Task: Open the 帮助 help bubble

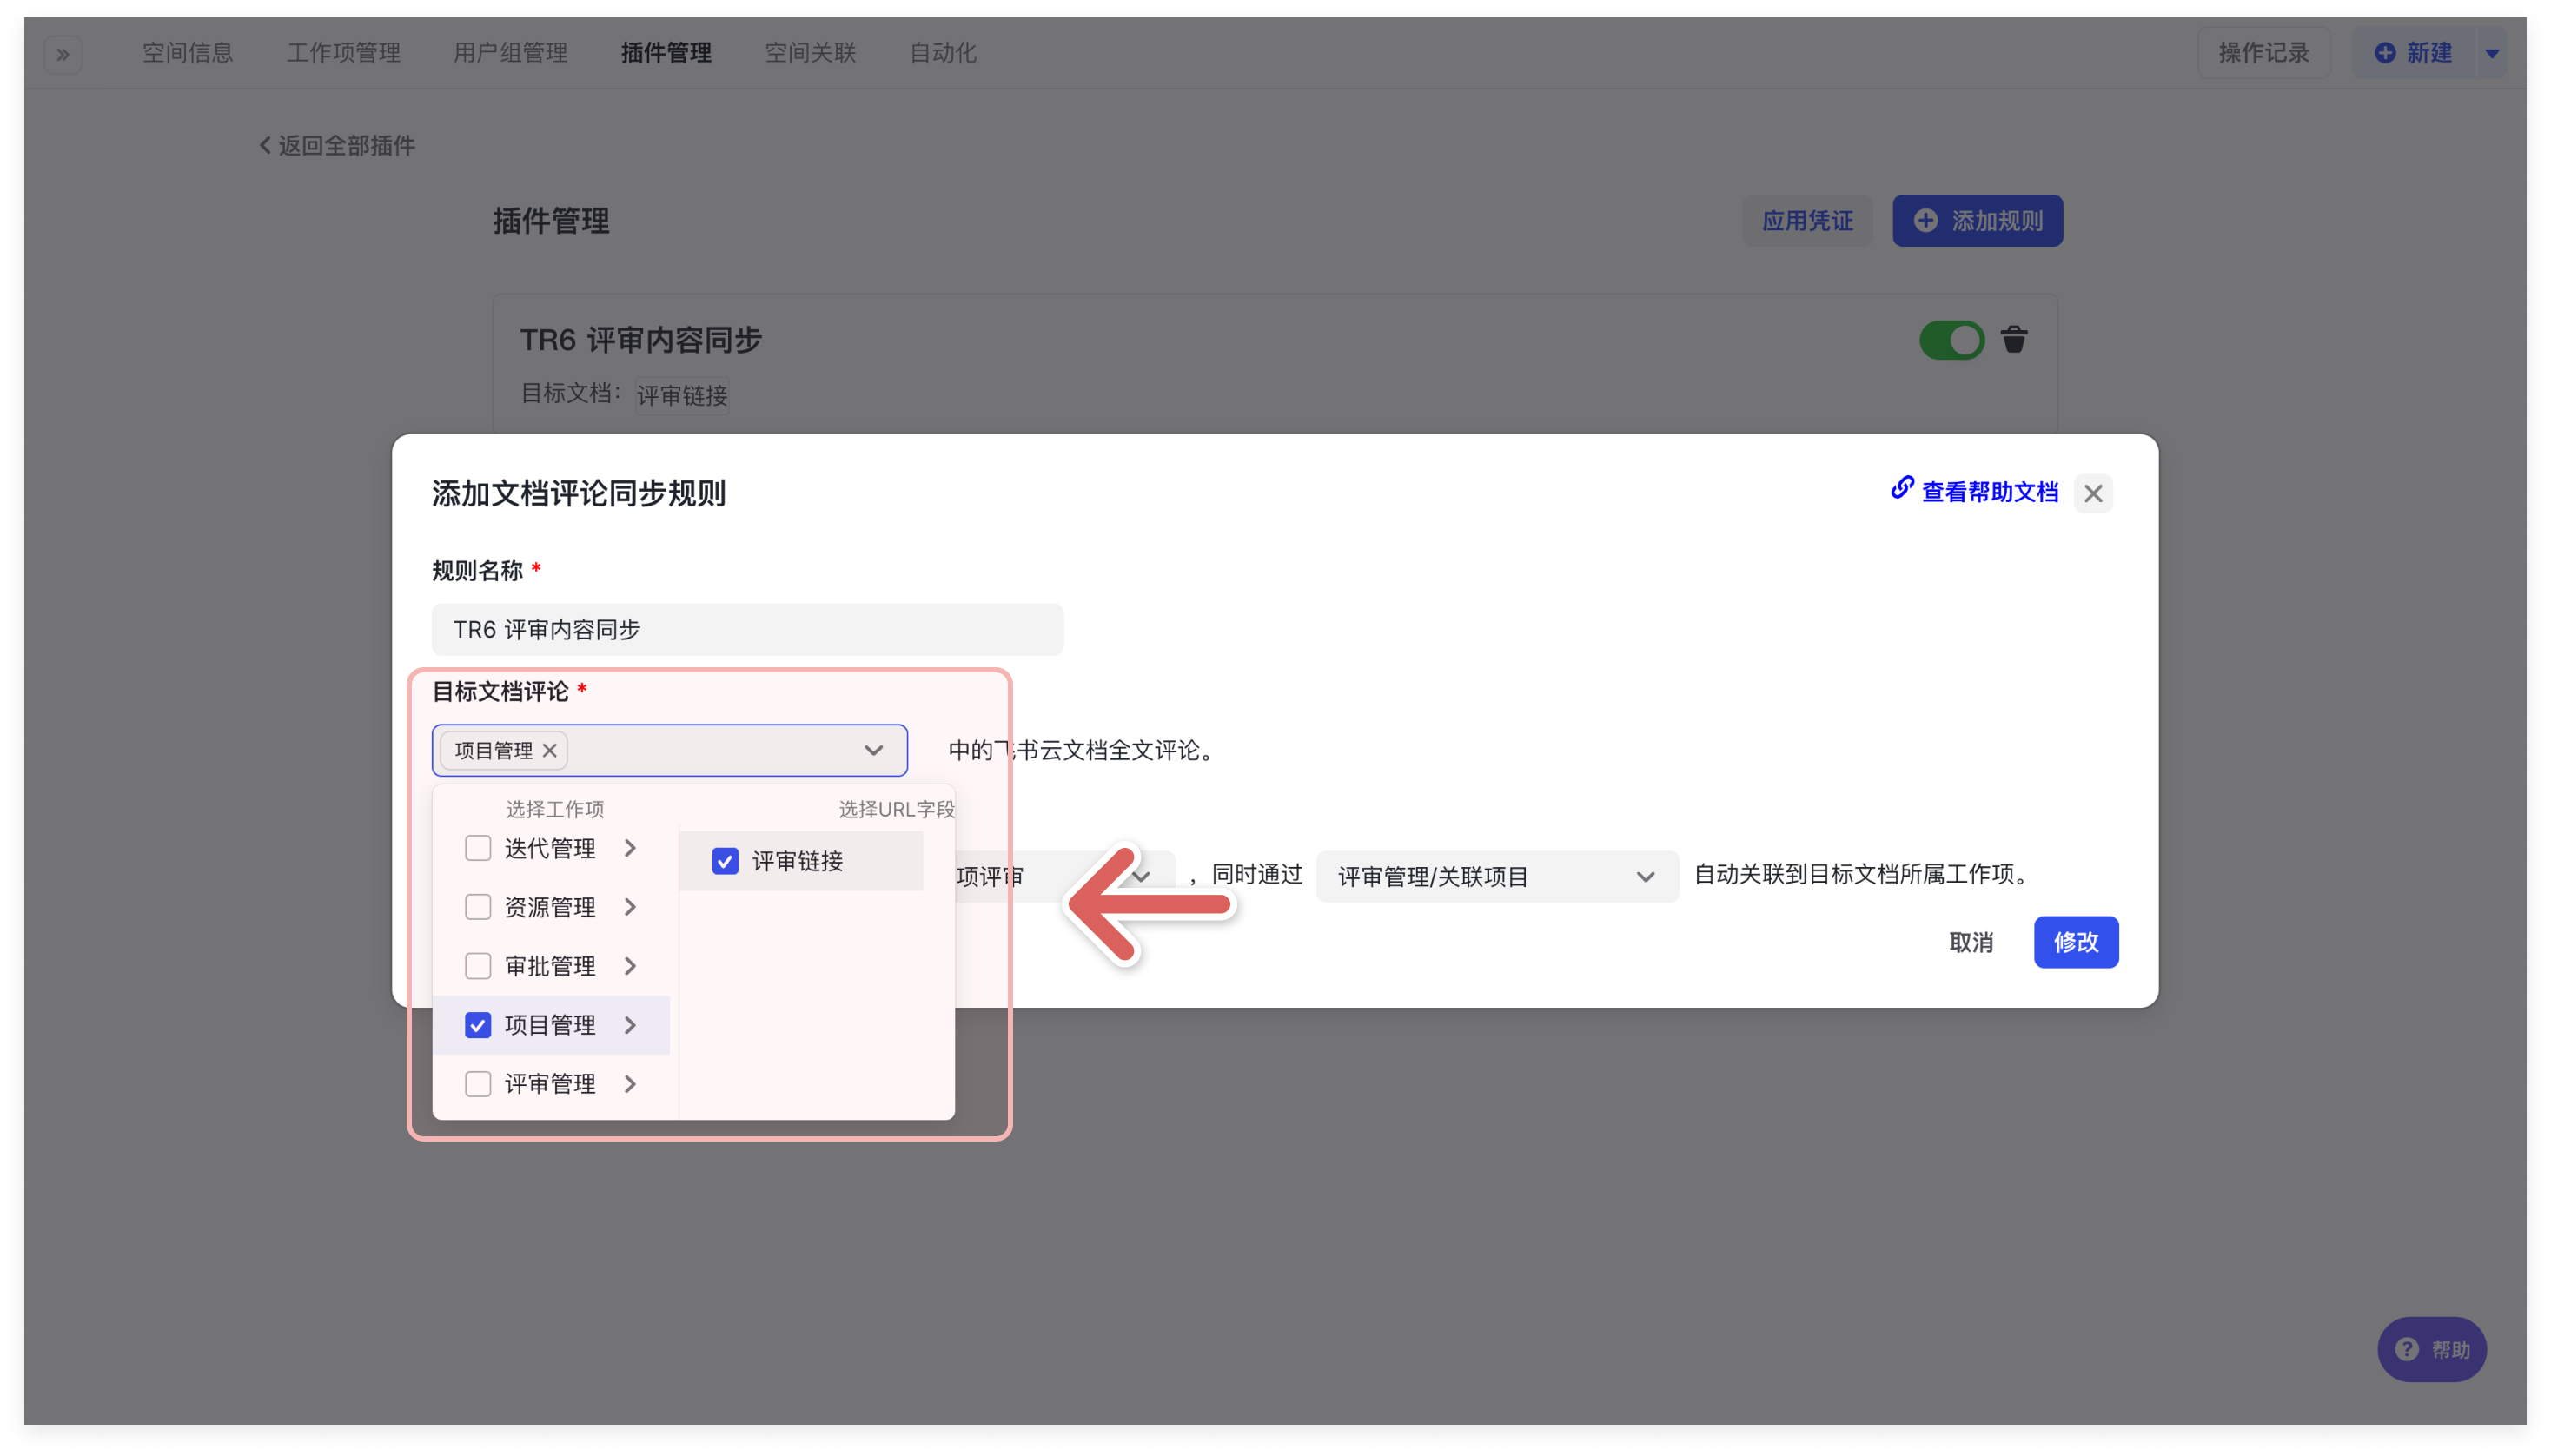Action: (x=2431, y=1349)
